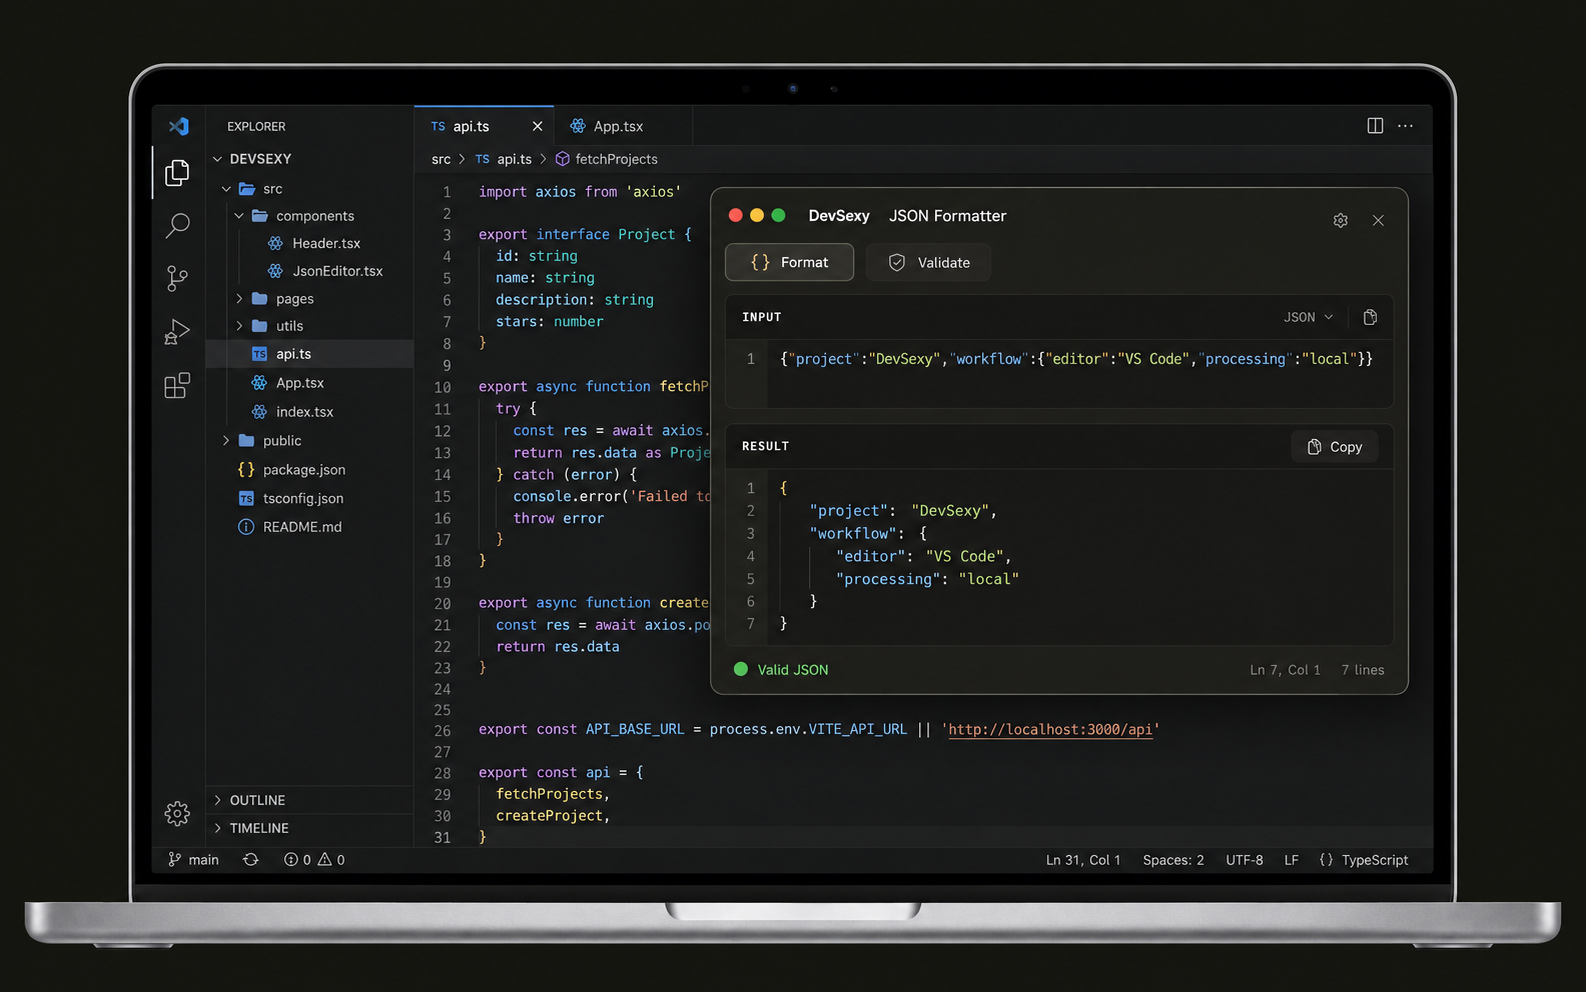
Task: Click the api.ts breadcrumb
Action: 503,159
